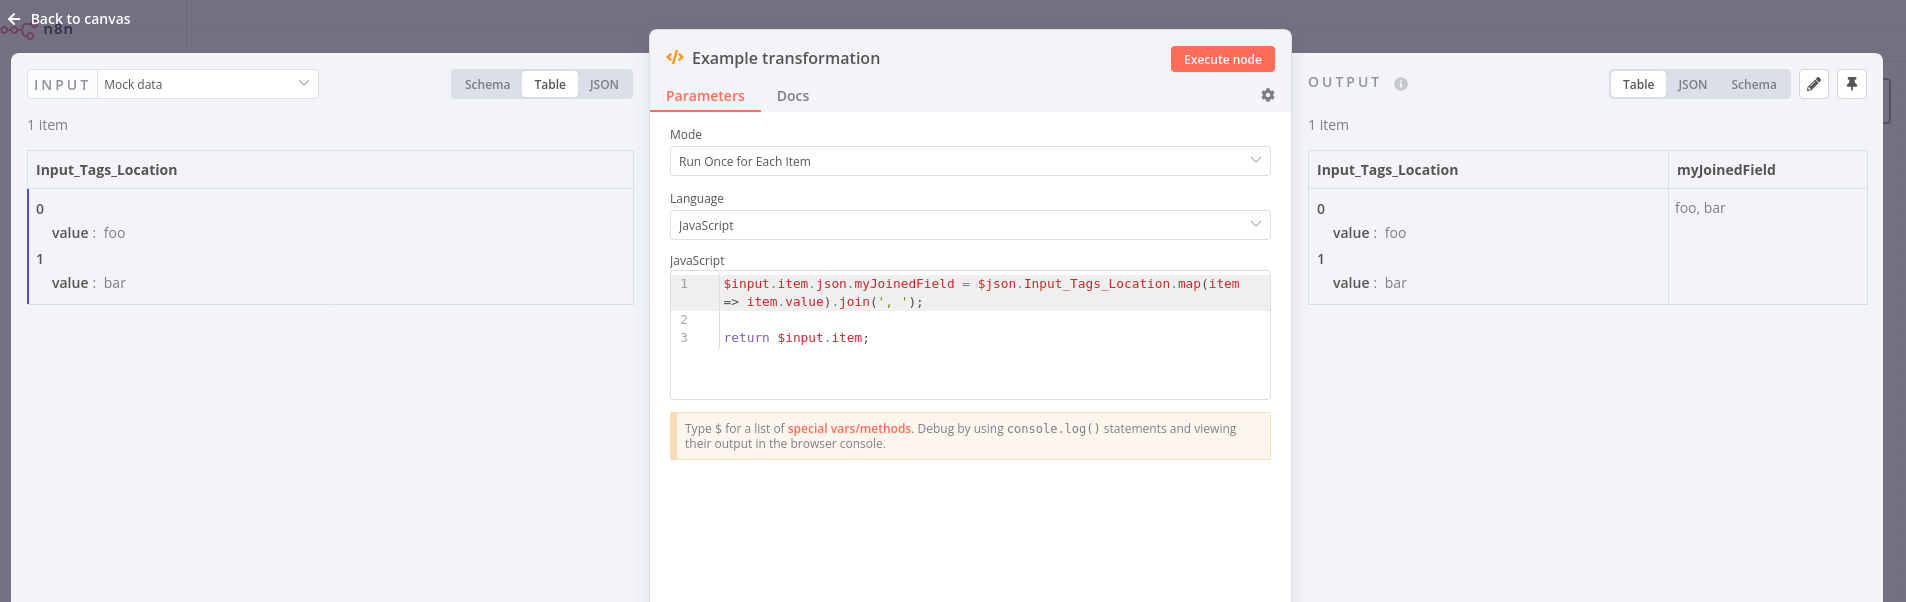Switch input view to Schema
Viewport: 1906px width, 602px height.
(x=487, y=84)
